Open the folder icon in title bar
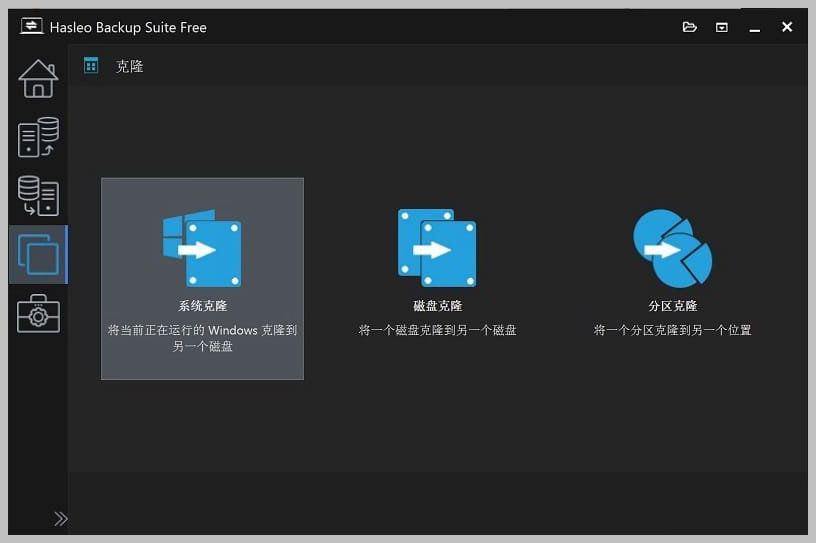This screenshot has height=543, width=816. coord(689,27)
